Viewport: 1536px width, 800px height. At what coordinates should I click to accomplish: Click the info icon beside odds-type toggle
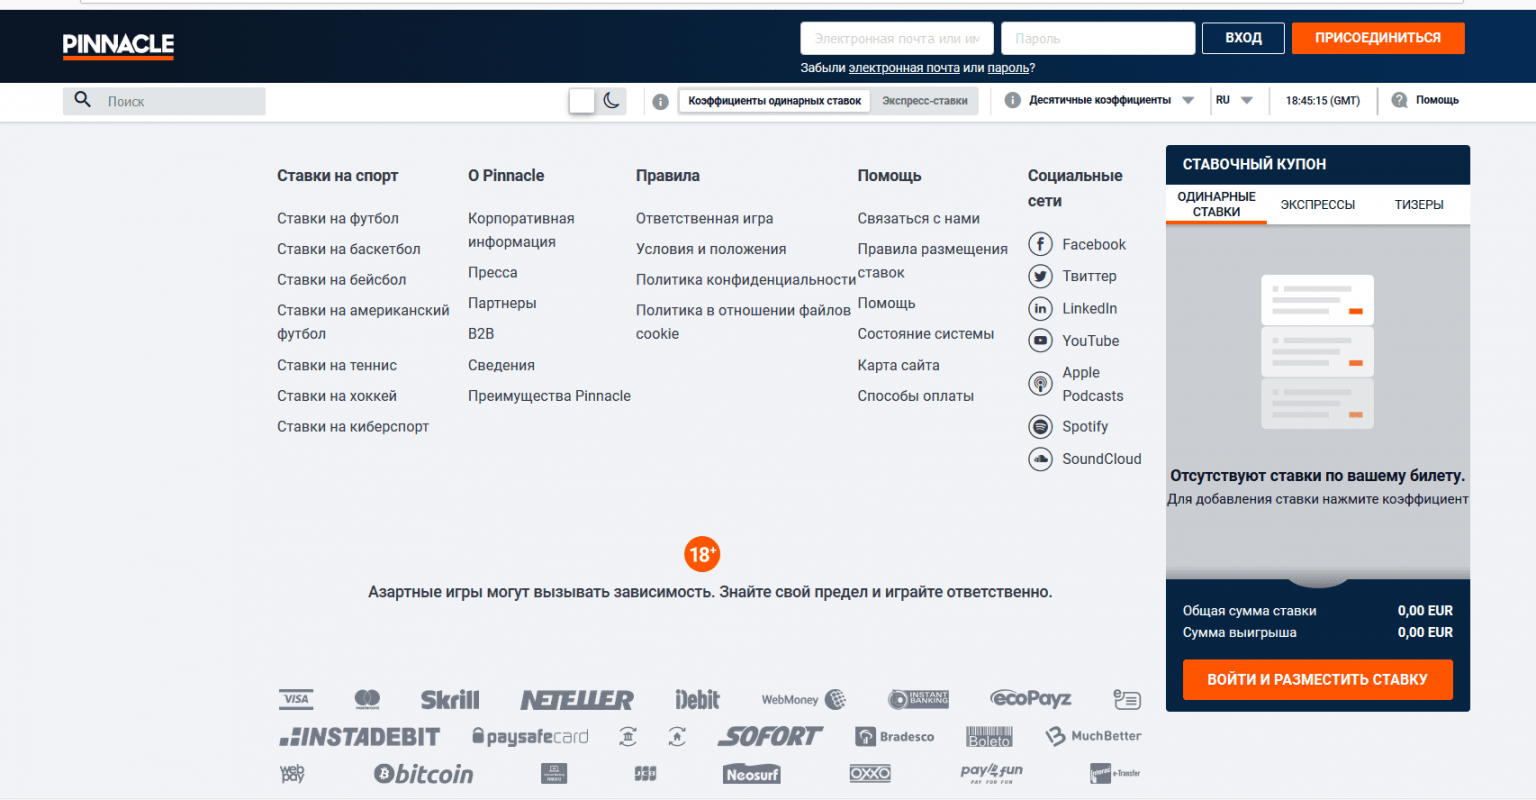point(660,101)
